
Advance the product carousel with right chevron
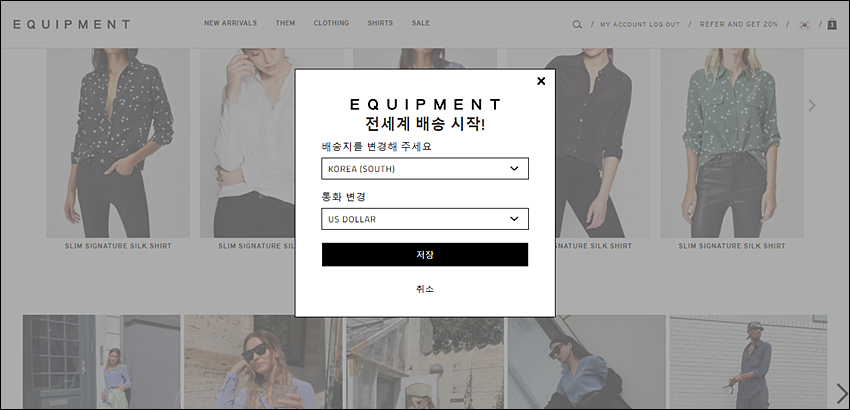pos(812,105)
